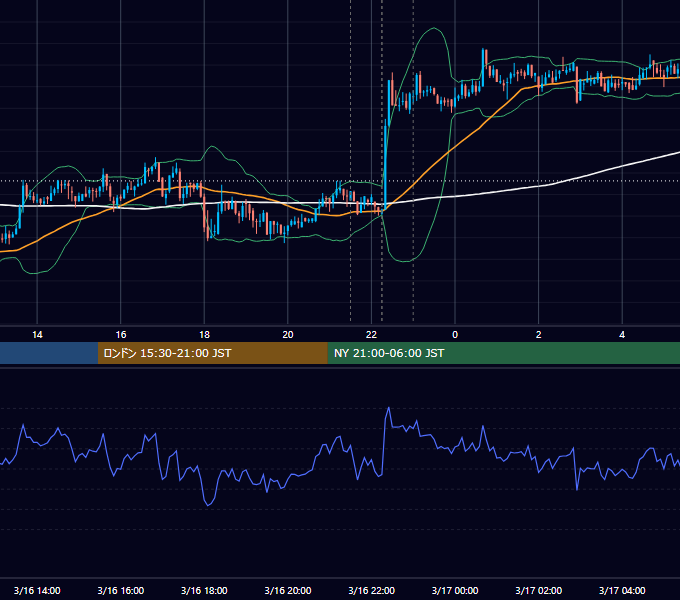Click the 3/16 18:00 label on the lower axis
This screenshot has height=600, width=680.
204,590
